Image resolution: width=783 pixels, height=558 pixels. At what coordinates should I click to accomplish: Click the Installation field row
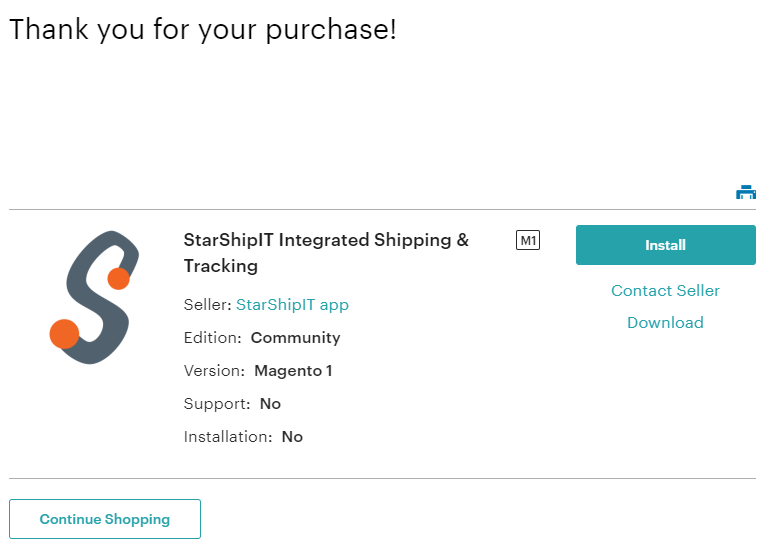click(x=243, y=437)
